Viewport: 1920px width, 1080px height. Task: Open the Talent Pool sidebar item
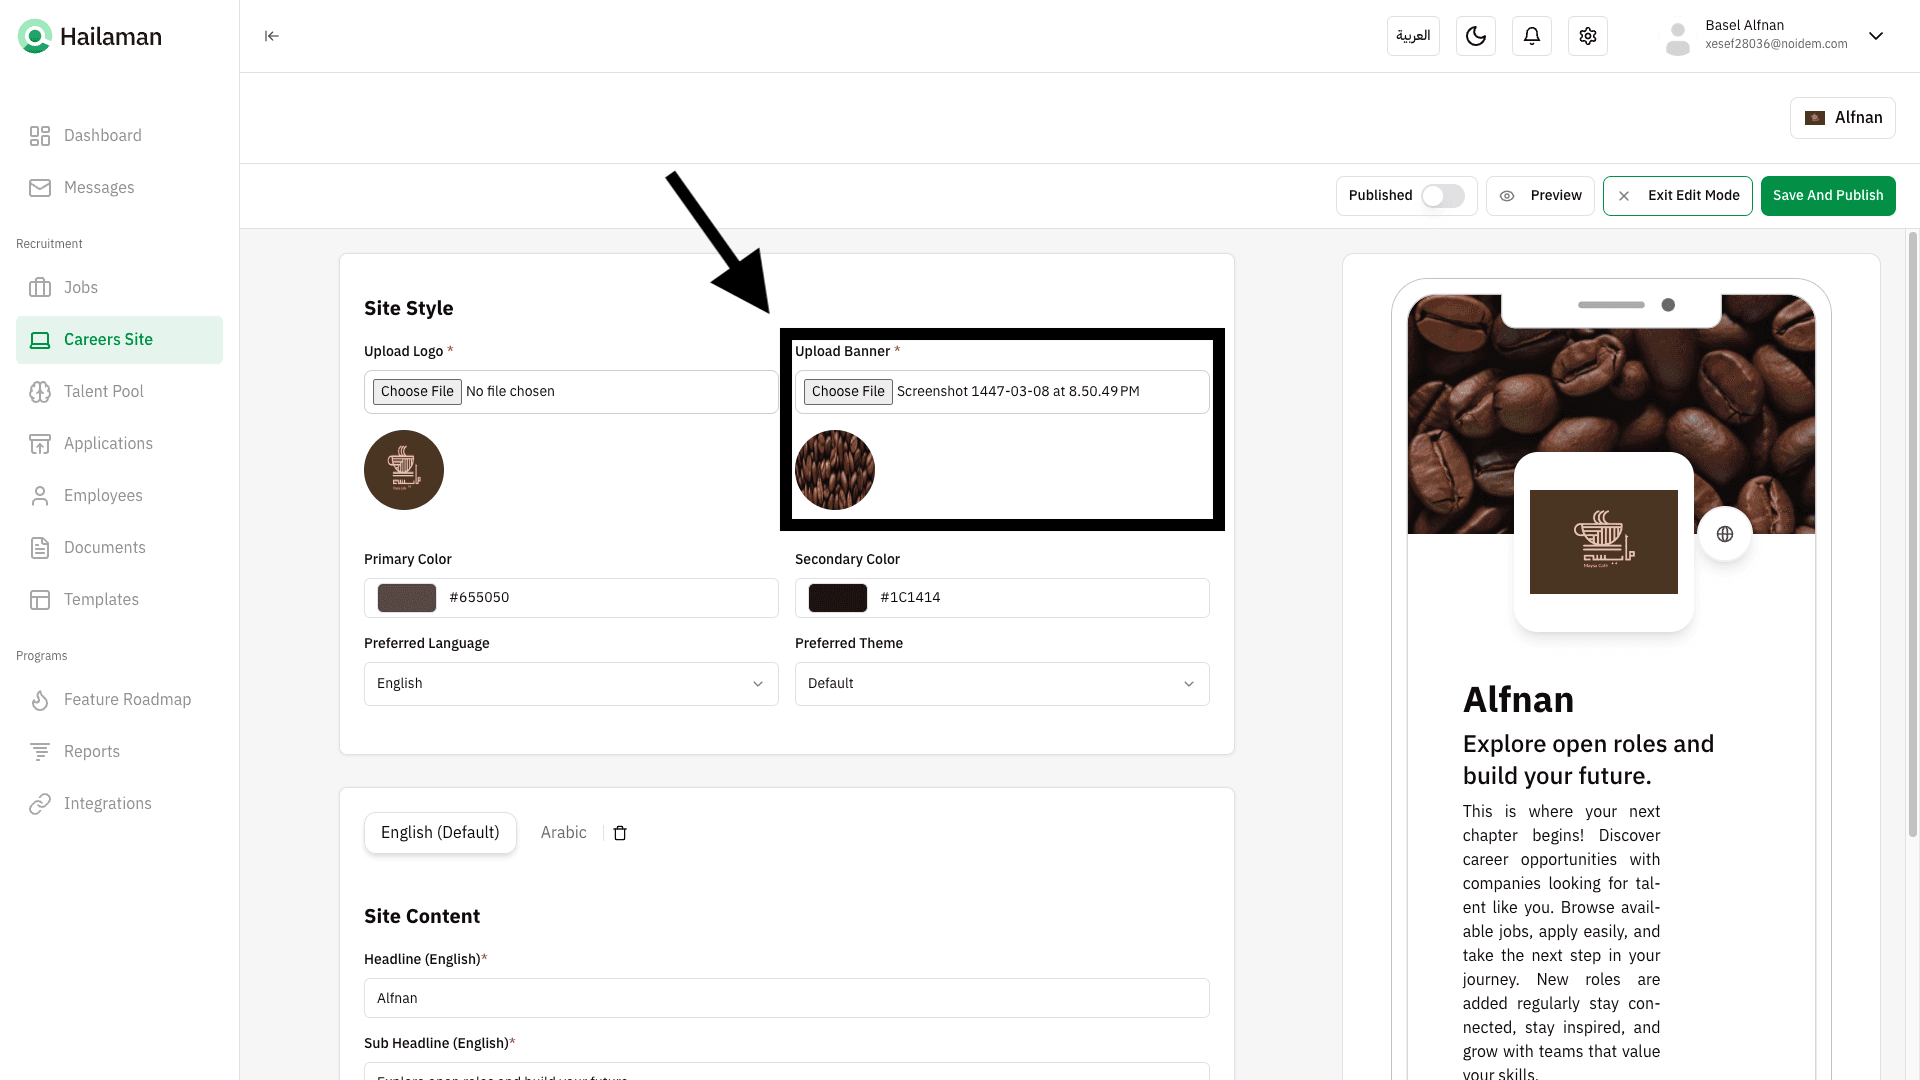[x=104, y=392]
